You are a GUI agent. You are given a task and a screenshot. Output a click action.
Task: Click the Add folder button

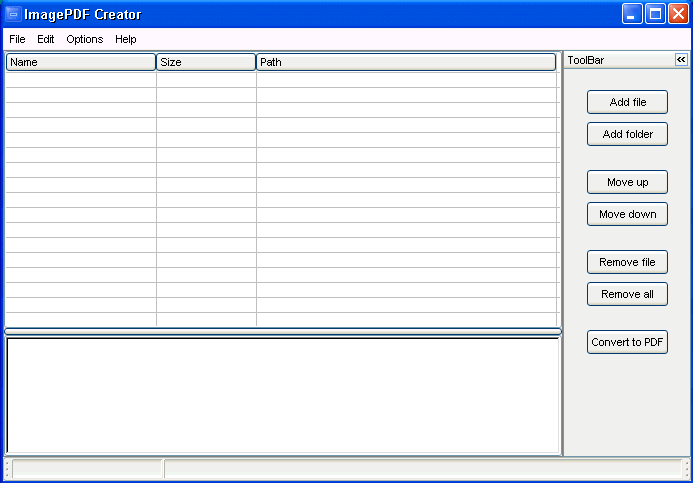click(627, 134)
